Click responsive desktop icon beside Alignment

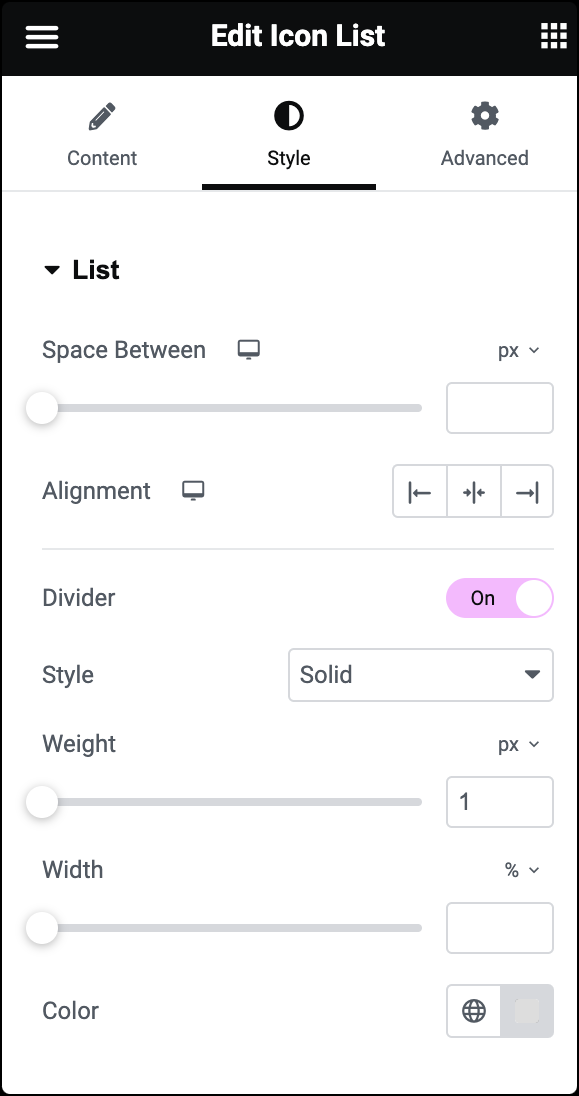[x=193, y=491]
